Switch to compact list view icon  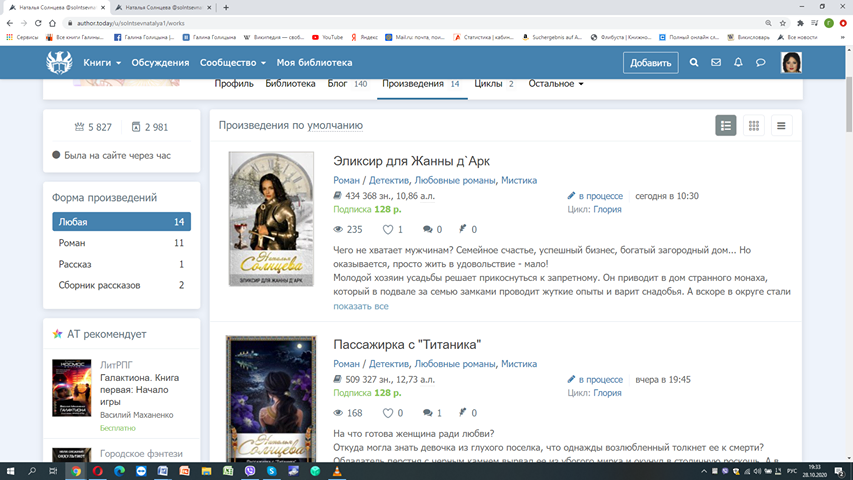(x=781, y=125)
